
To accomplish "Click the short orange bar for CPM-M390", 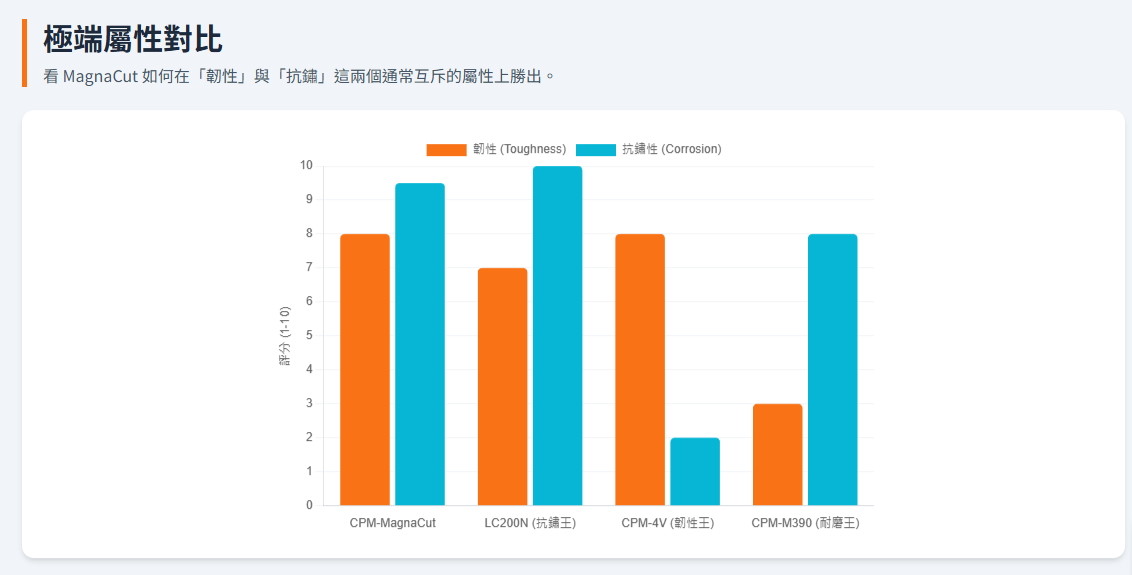I will [x=777, y=454].
